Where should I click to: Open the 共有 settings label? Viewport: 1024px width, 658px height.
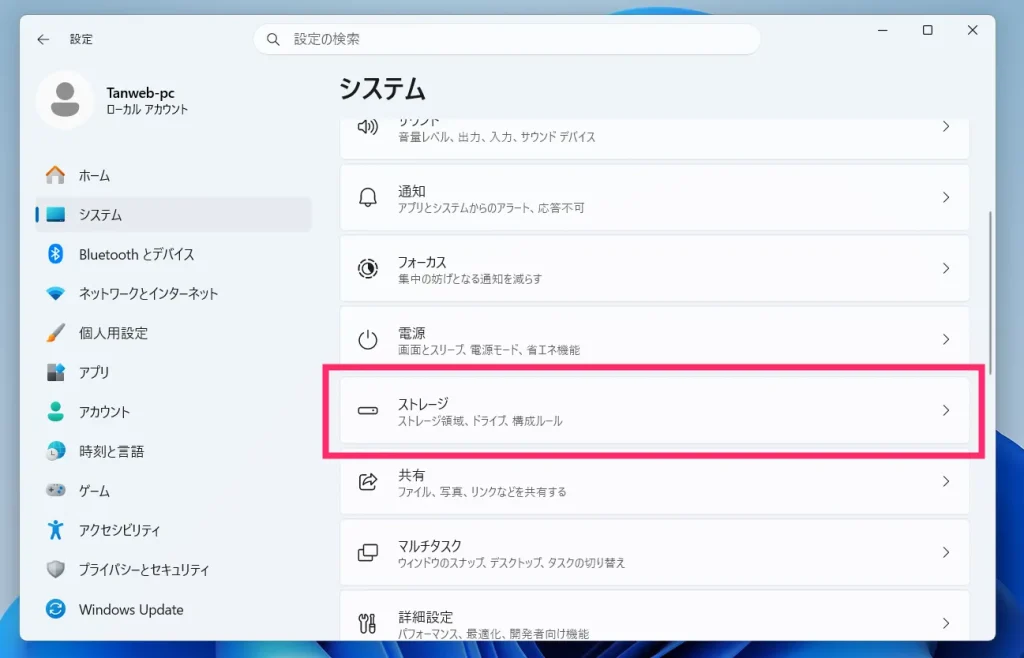point(411,475)
